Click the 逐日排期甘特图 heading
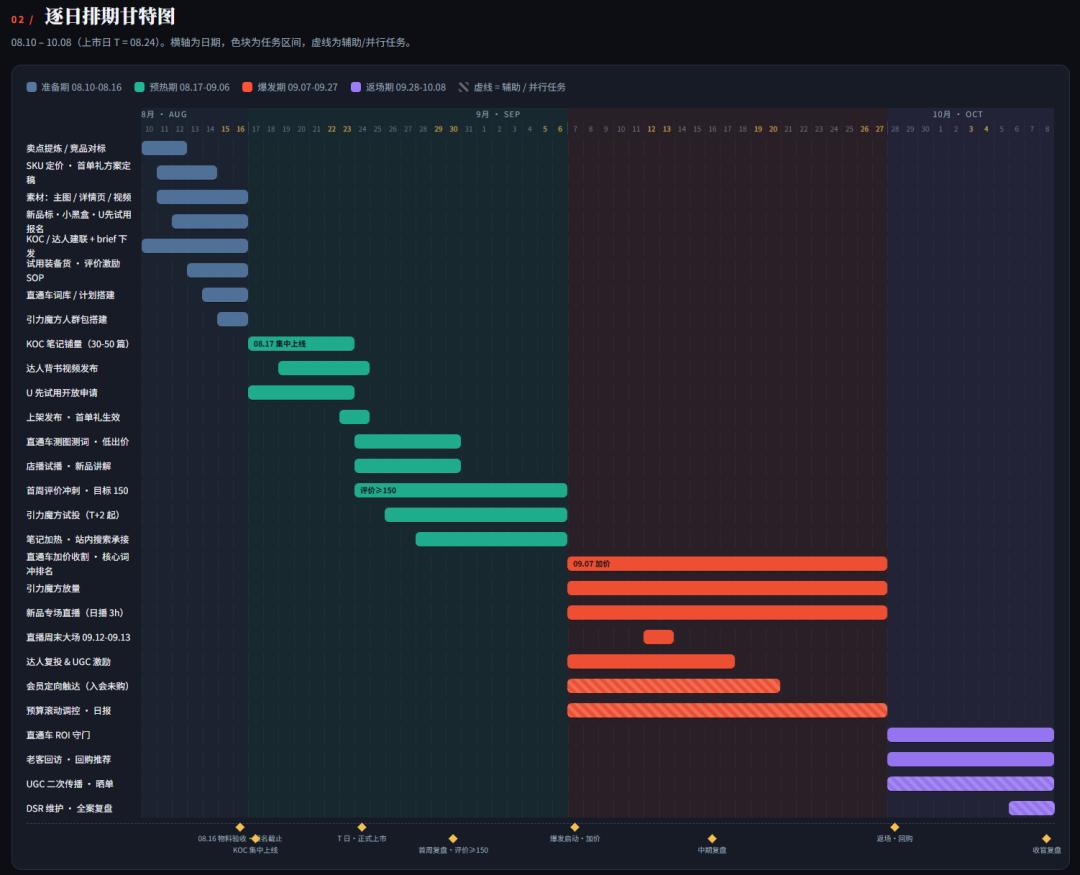This screenshot has height=875, width=1080. [x=110, y=16]
